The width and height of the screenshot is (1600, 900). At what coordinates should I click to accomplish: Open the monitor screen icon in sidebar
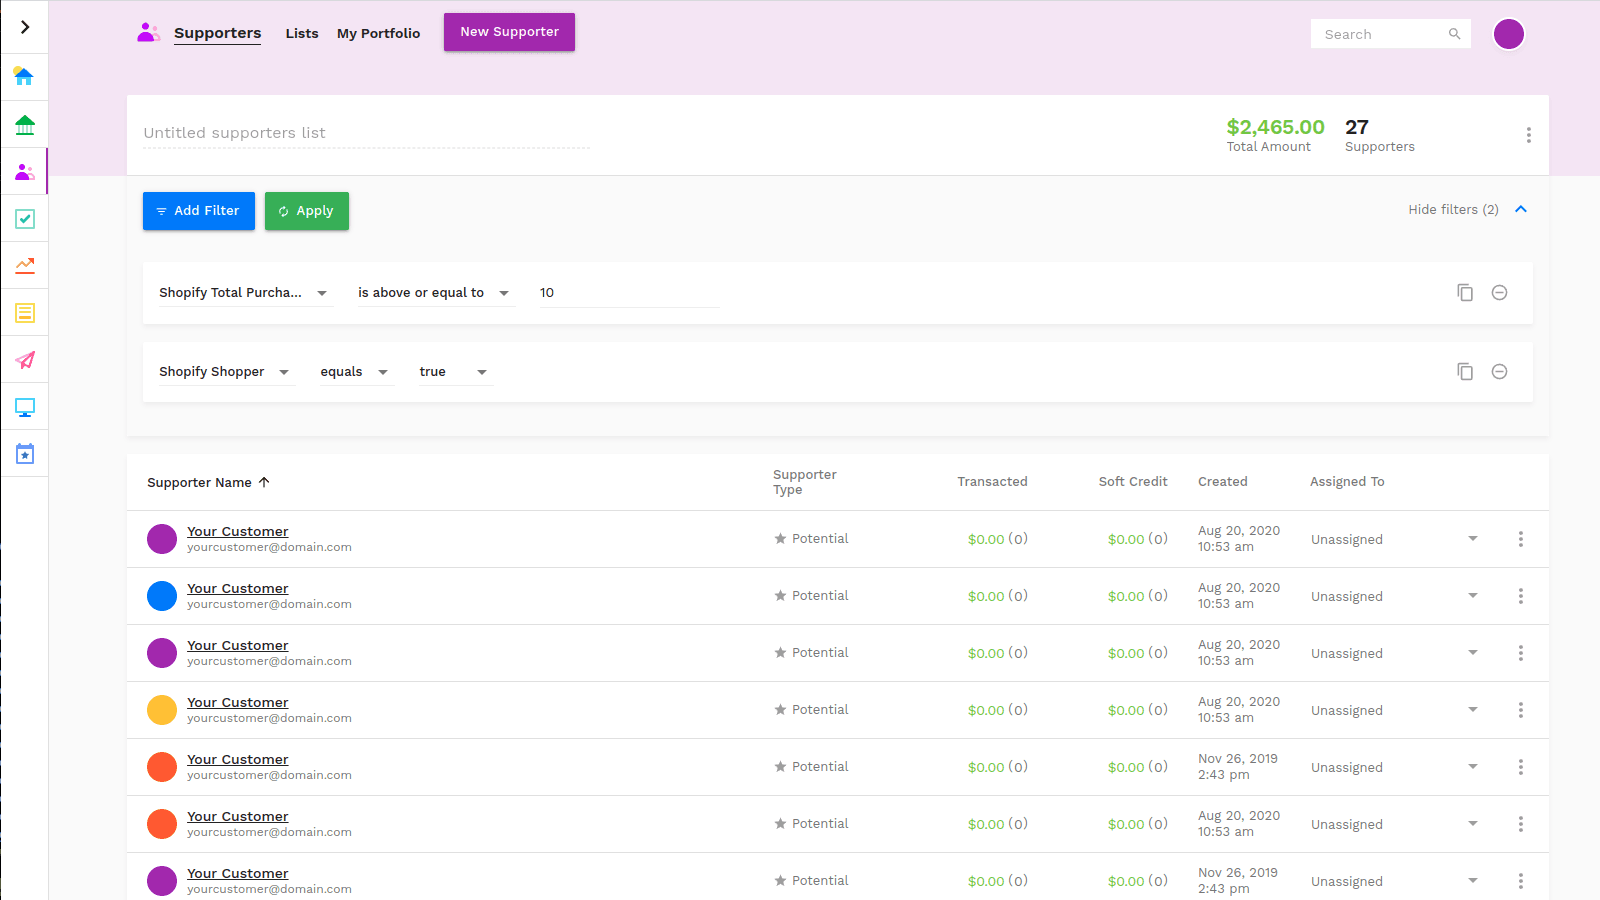pos(24,407)
